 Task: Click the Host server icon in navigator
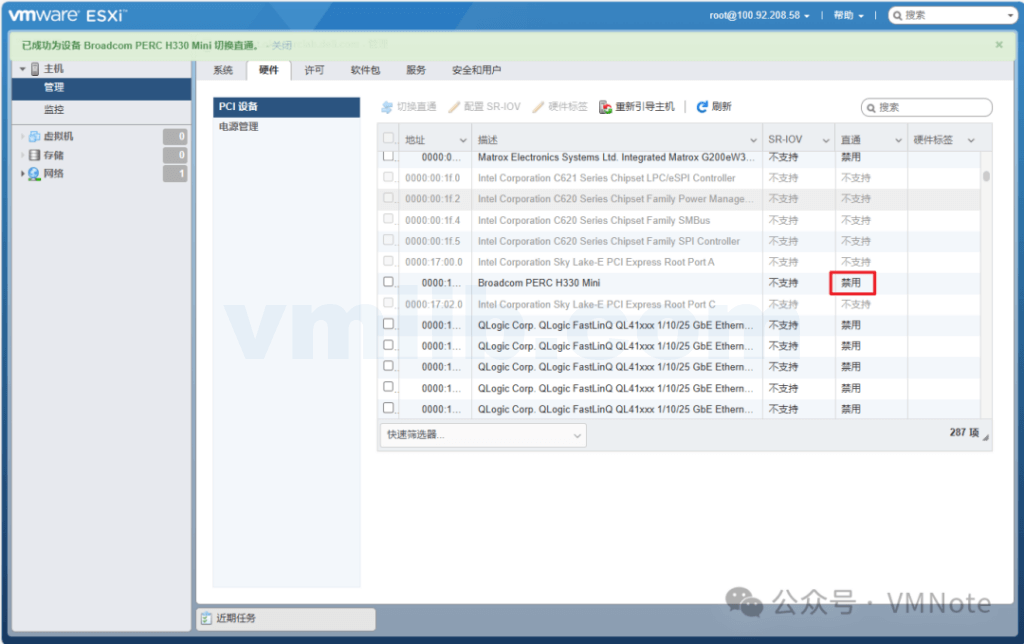[x=35, y=69]
